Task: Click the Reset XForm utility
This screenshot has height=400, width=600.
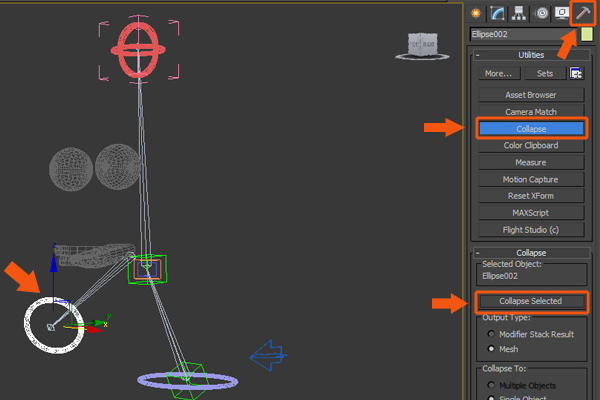Action: point(531,196)
